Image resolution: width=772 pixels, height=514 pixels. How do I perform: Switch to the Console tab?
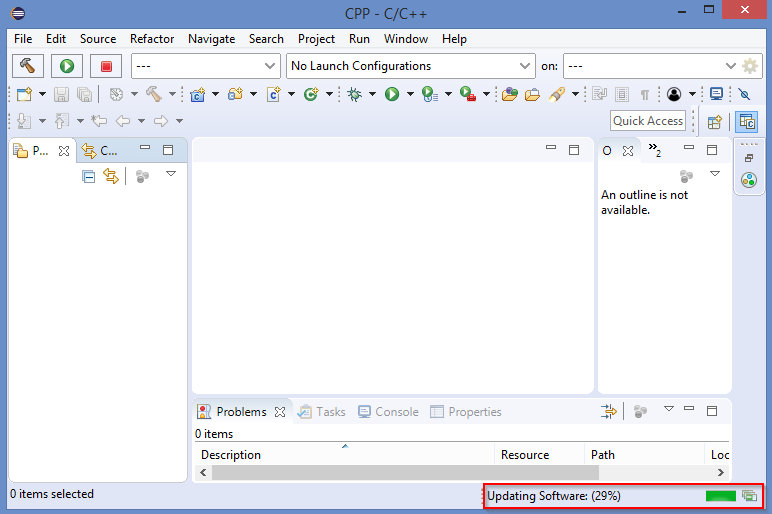(x=388, y=412)
